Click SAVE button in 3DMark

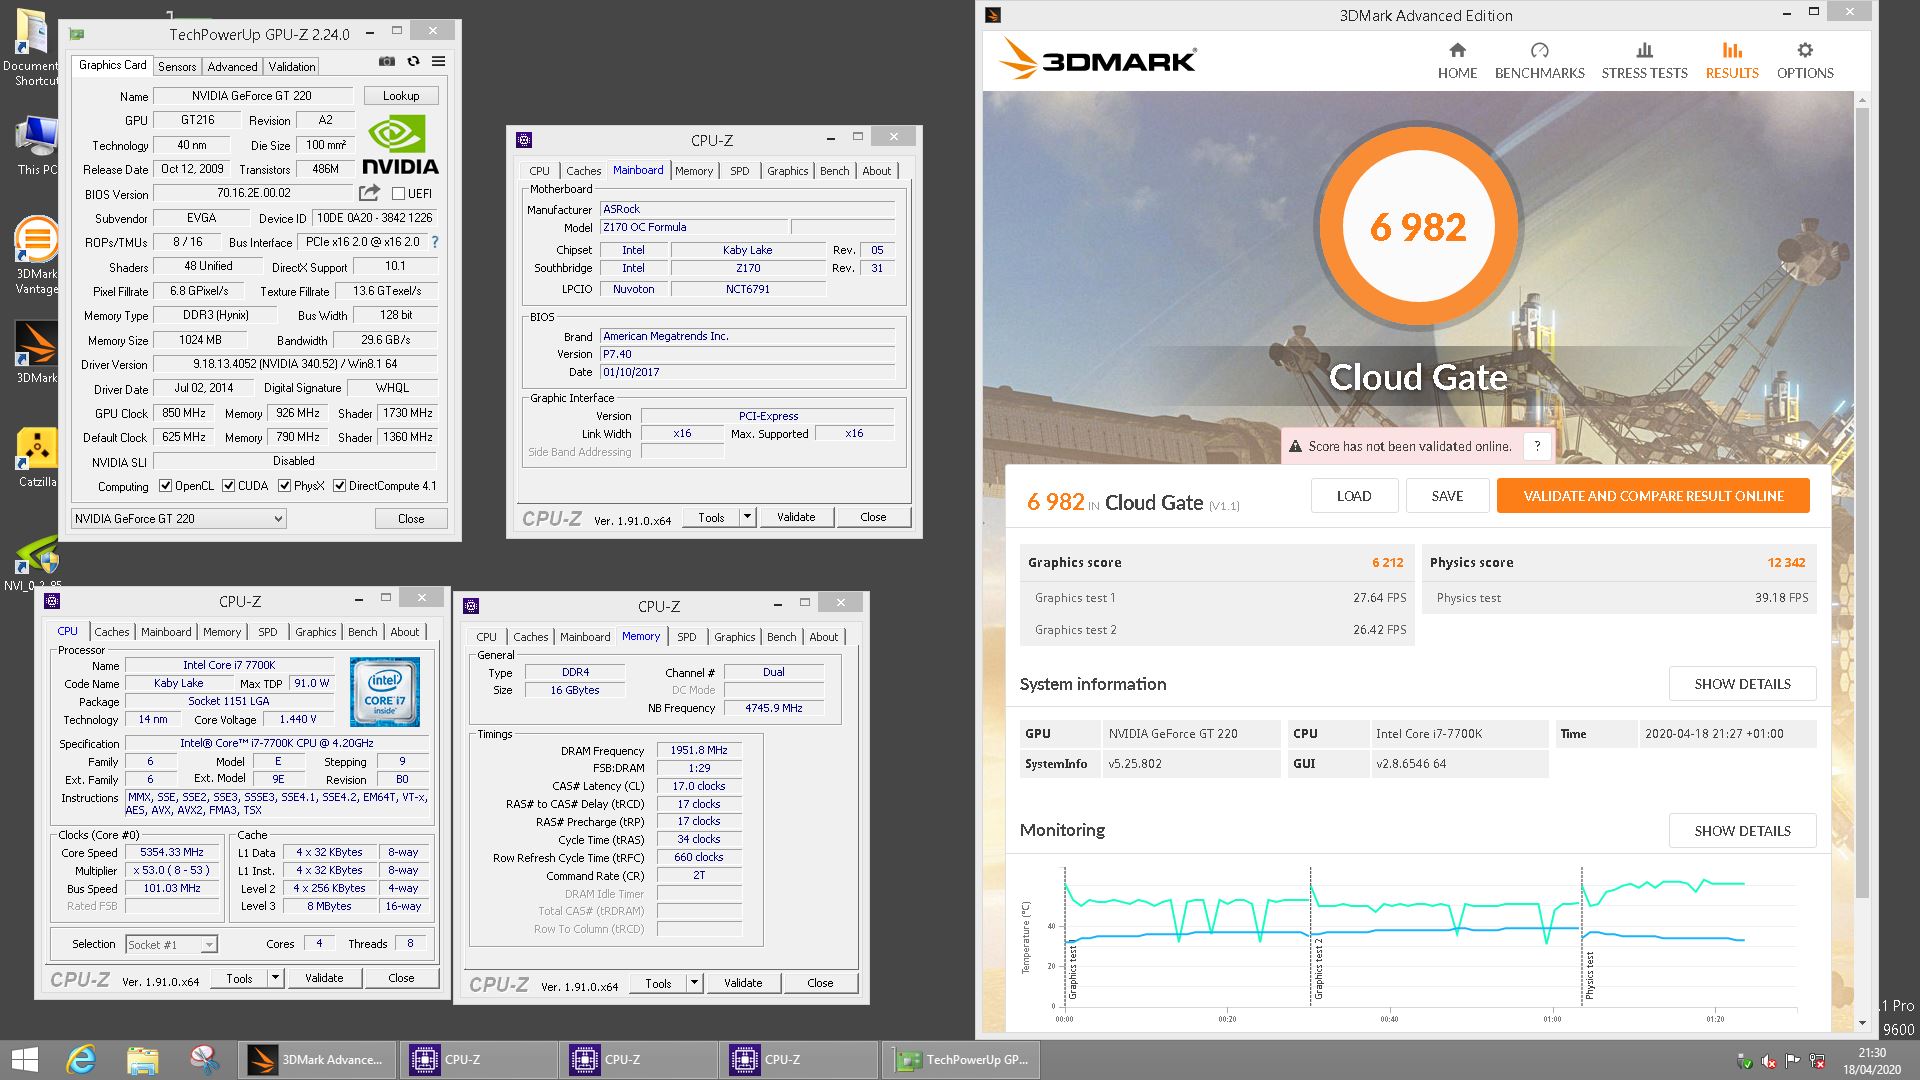coord(1447,496)
